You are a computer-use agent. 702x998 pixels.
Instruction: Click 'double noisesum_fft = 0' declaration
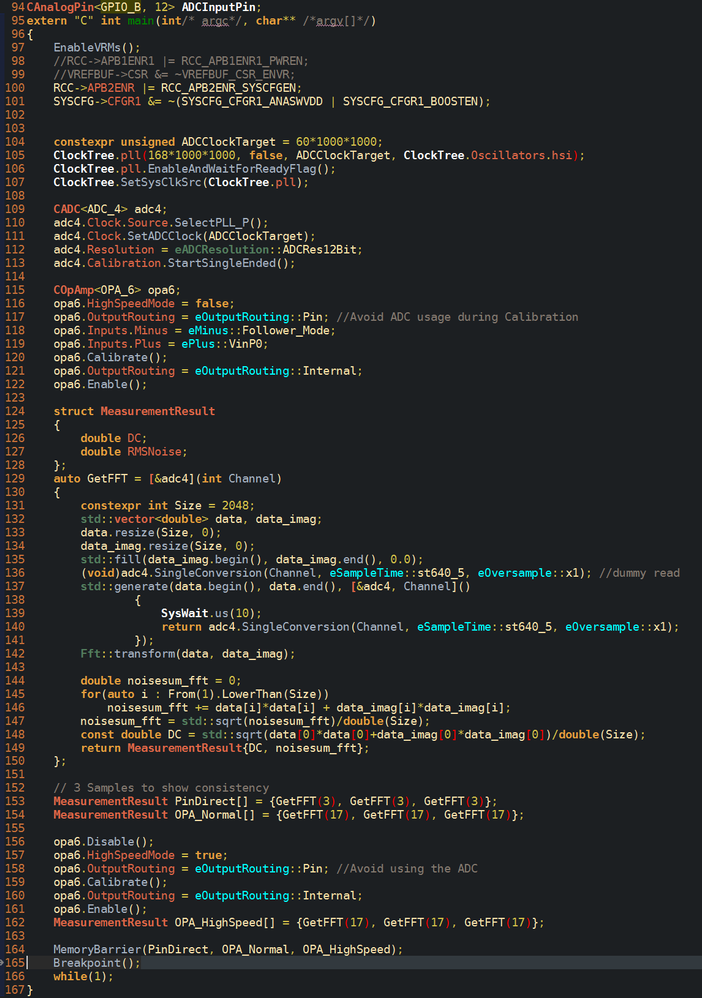160,680
